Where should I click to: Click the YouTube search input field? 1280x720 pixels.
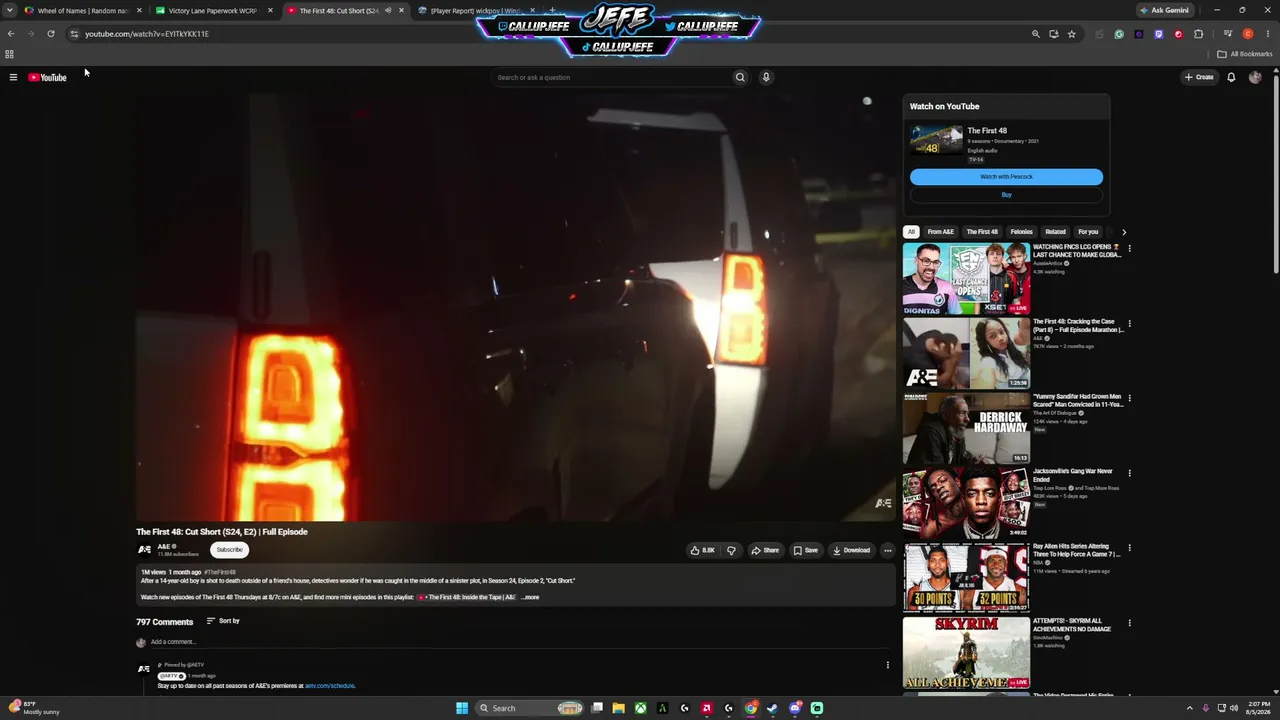tap(612, 77)
